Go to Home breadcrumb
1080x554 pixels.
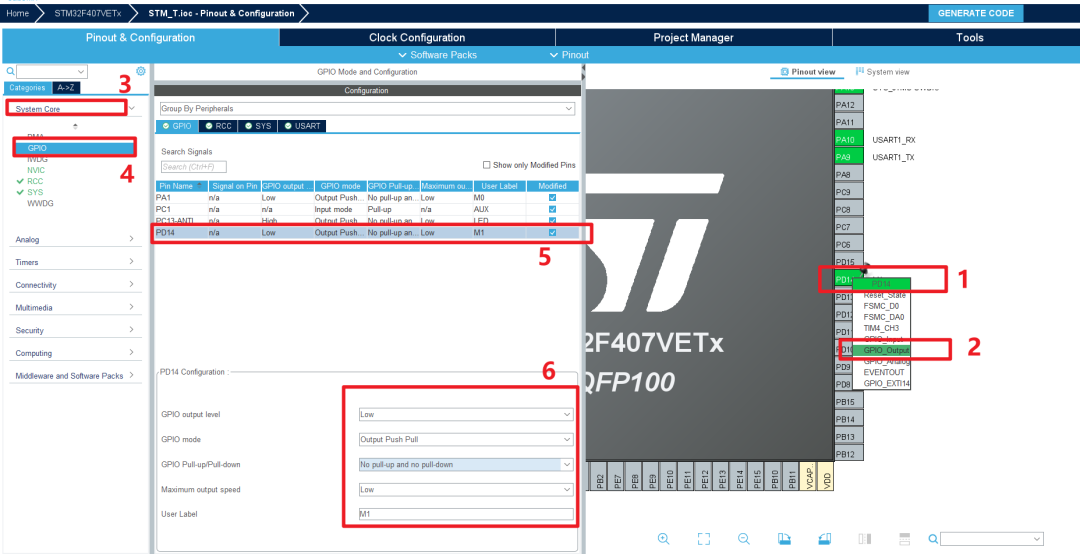point(17,13)
